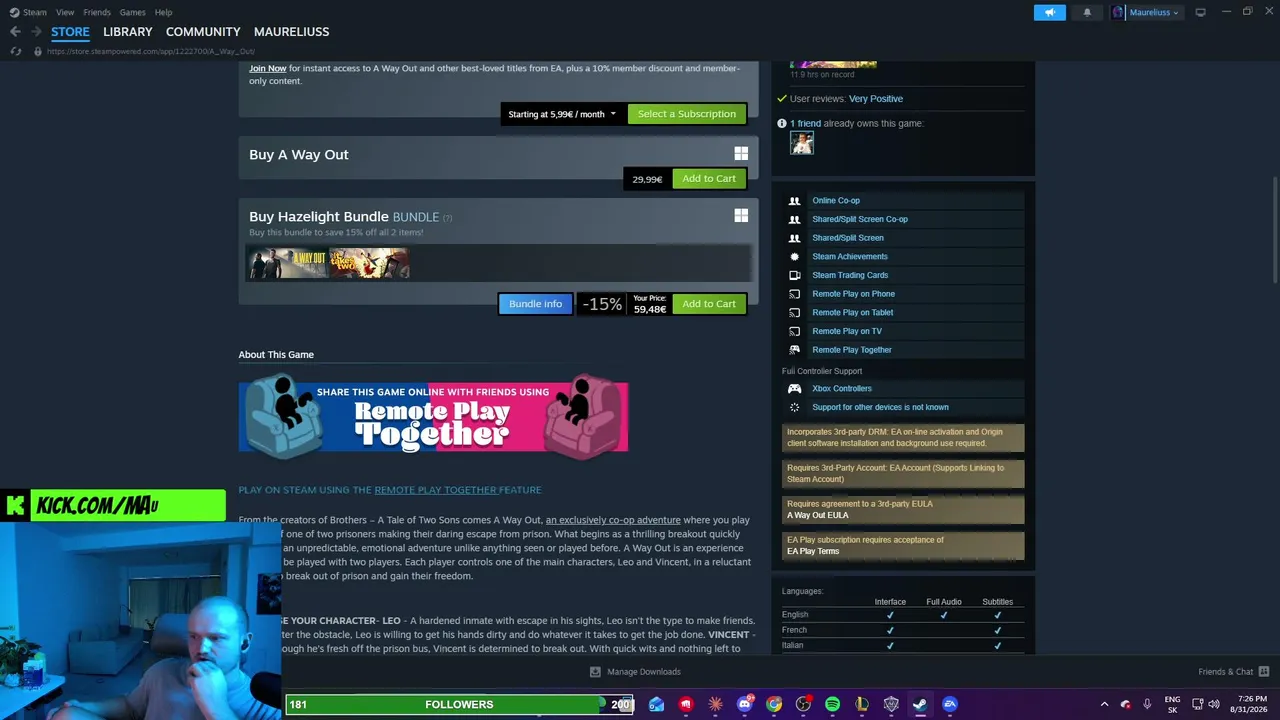Screen dimensions: 1280x720
Task: Switch to the STORE tab
Action: point(70,32)
